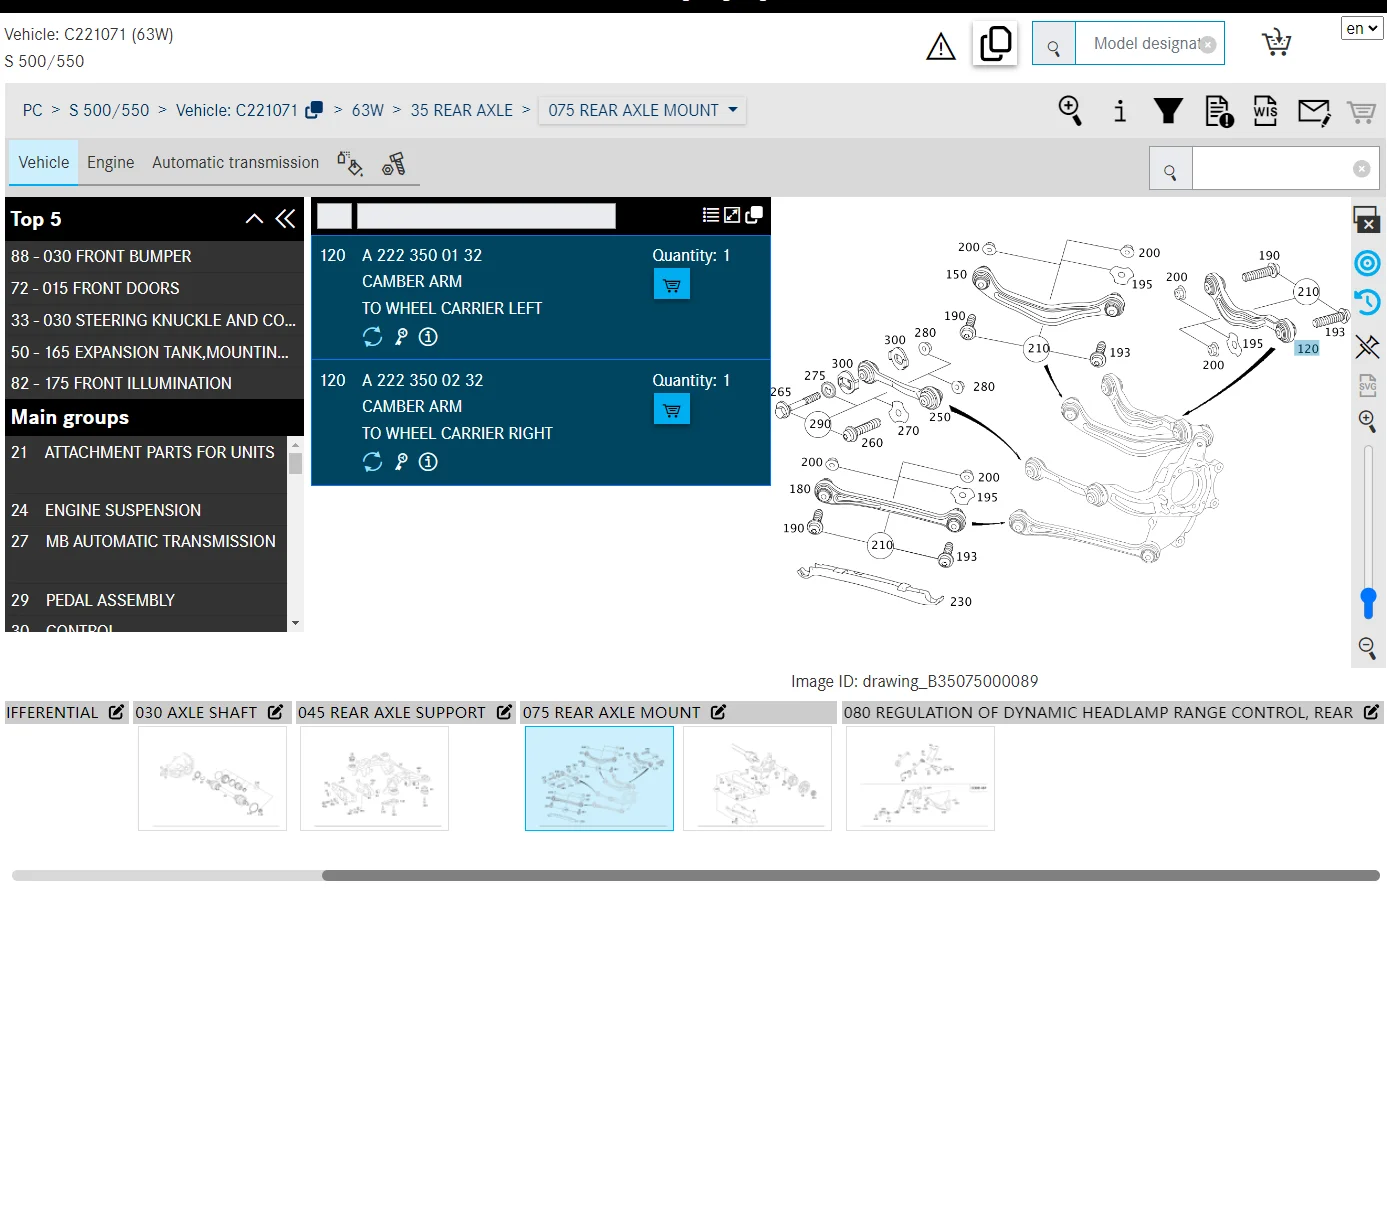The height and width of the screenshot is (1217, 1387).
Task: Expand the parts list panel
Action: tap(732, 215)
